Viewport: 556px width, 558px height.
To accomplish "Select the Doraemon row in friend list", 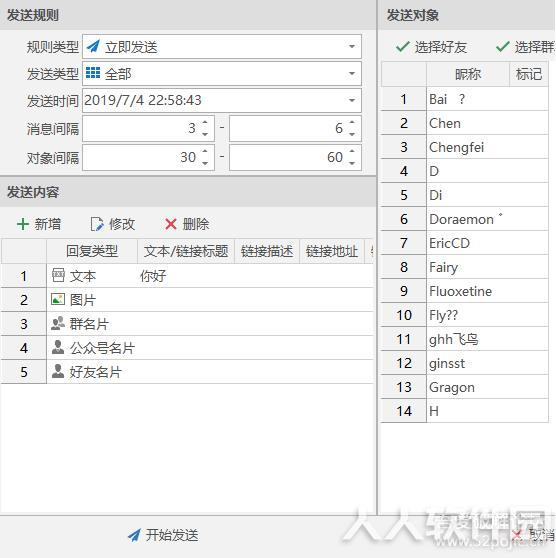I will (x=465, y=219).
